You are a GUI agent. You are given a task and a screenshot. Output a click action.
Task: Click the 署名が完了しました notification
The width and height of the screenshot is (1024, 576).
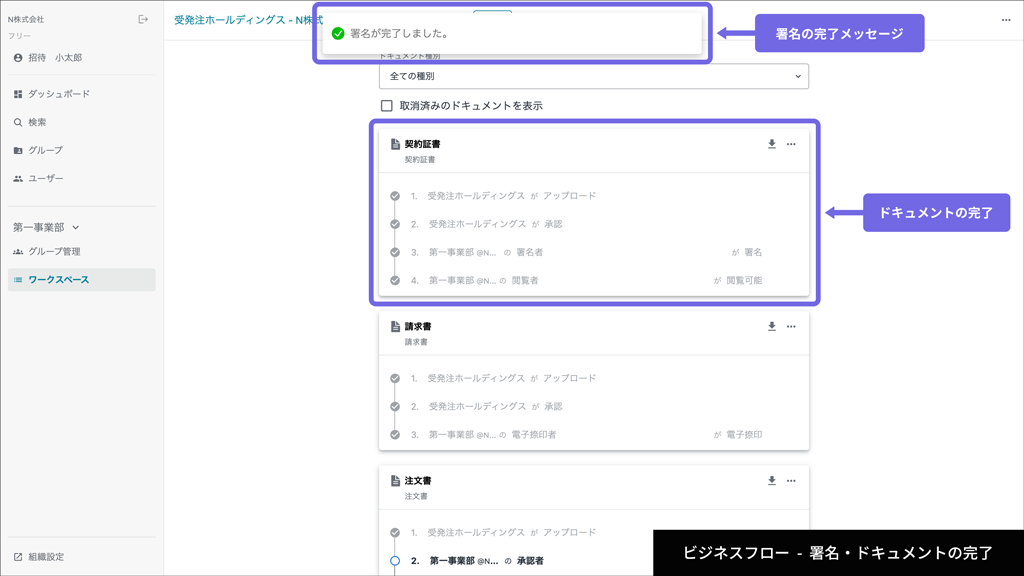coord(512,33)
